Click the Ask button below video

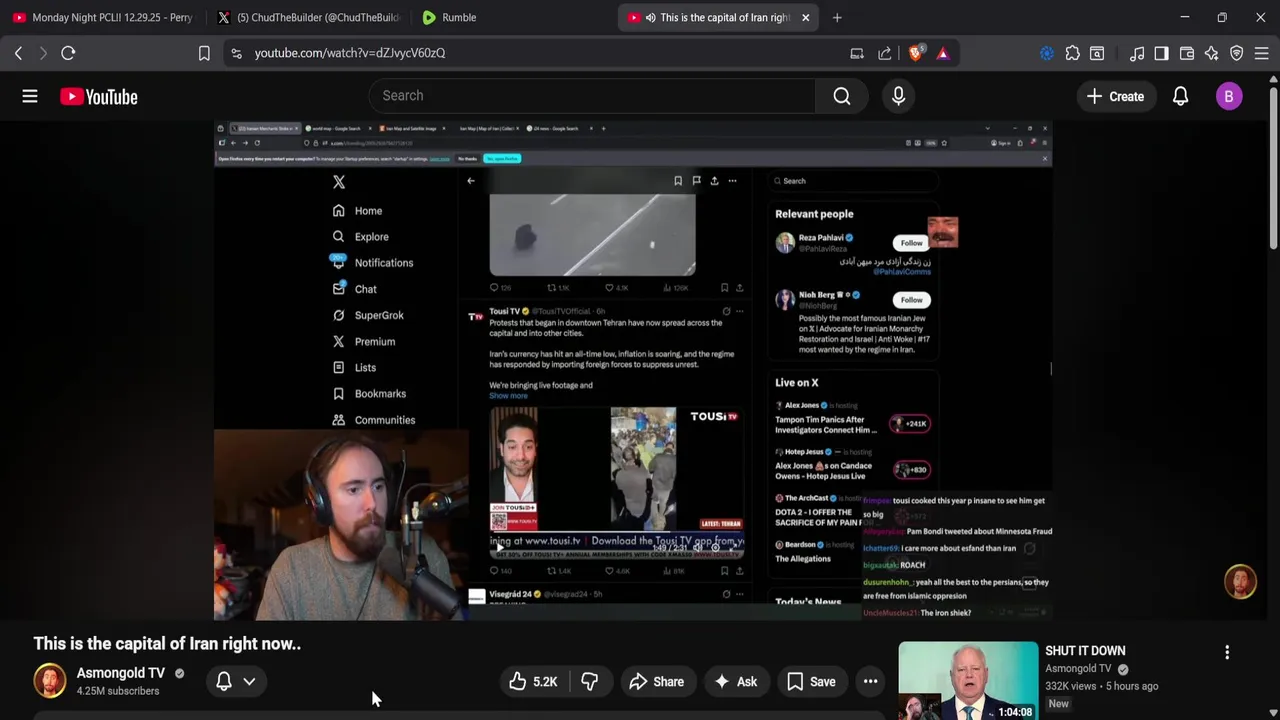pos(735,682)
